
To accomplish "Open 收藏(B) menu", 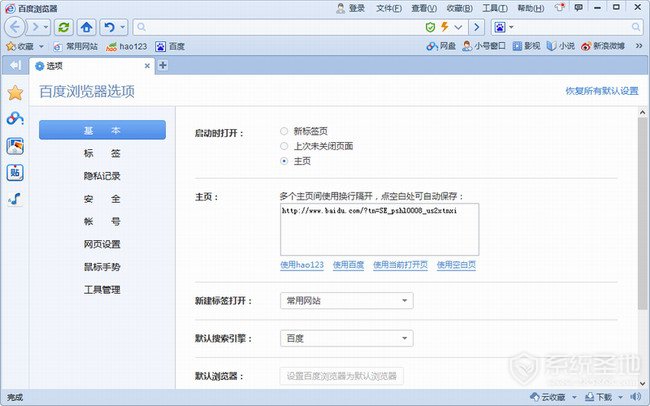I will pyautogui.click(x=459, y=8).
